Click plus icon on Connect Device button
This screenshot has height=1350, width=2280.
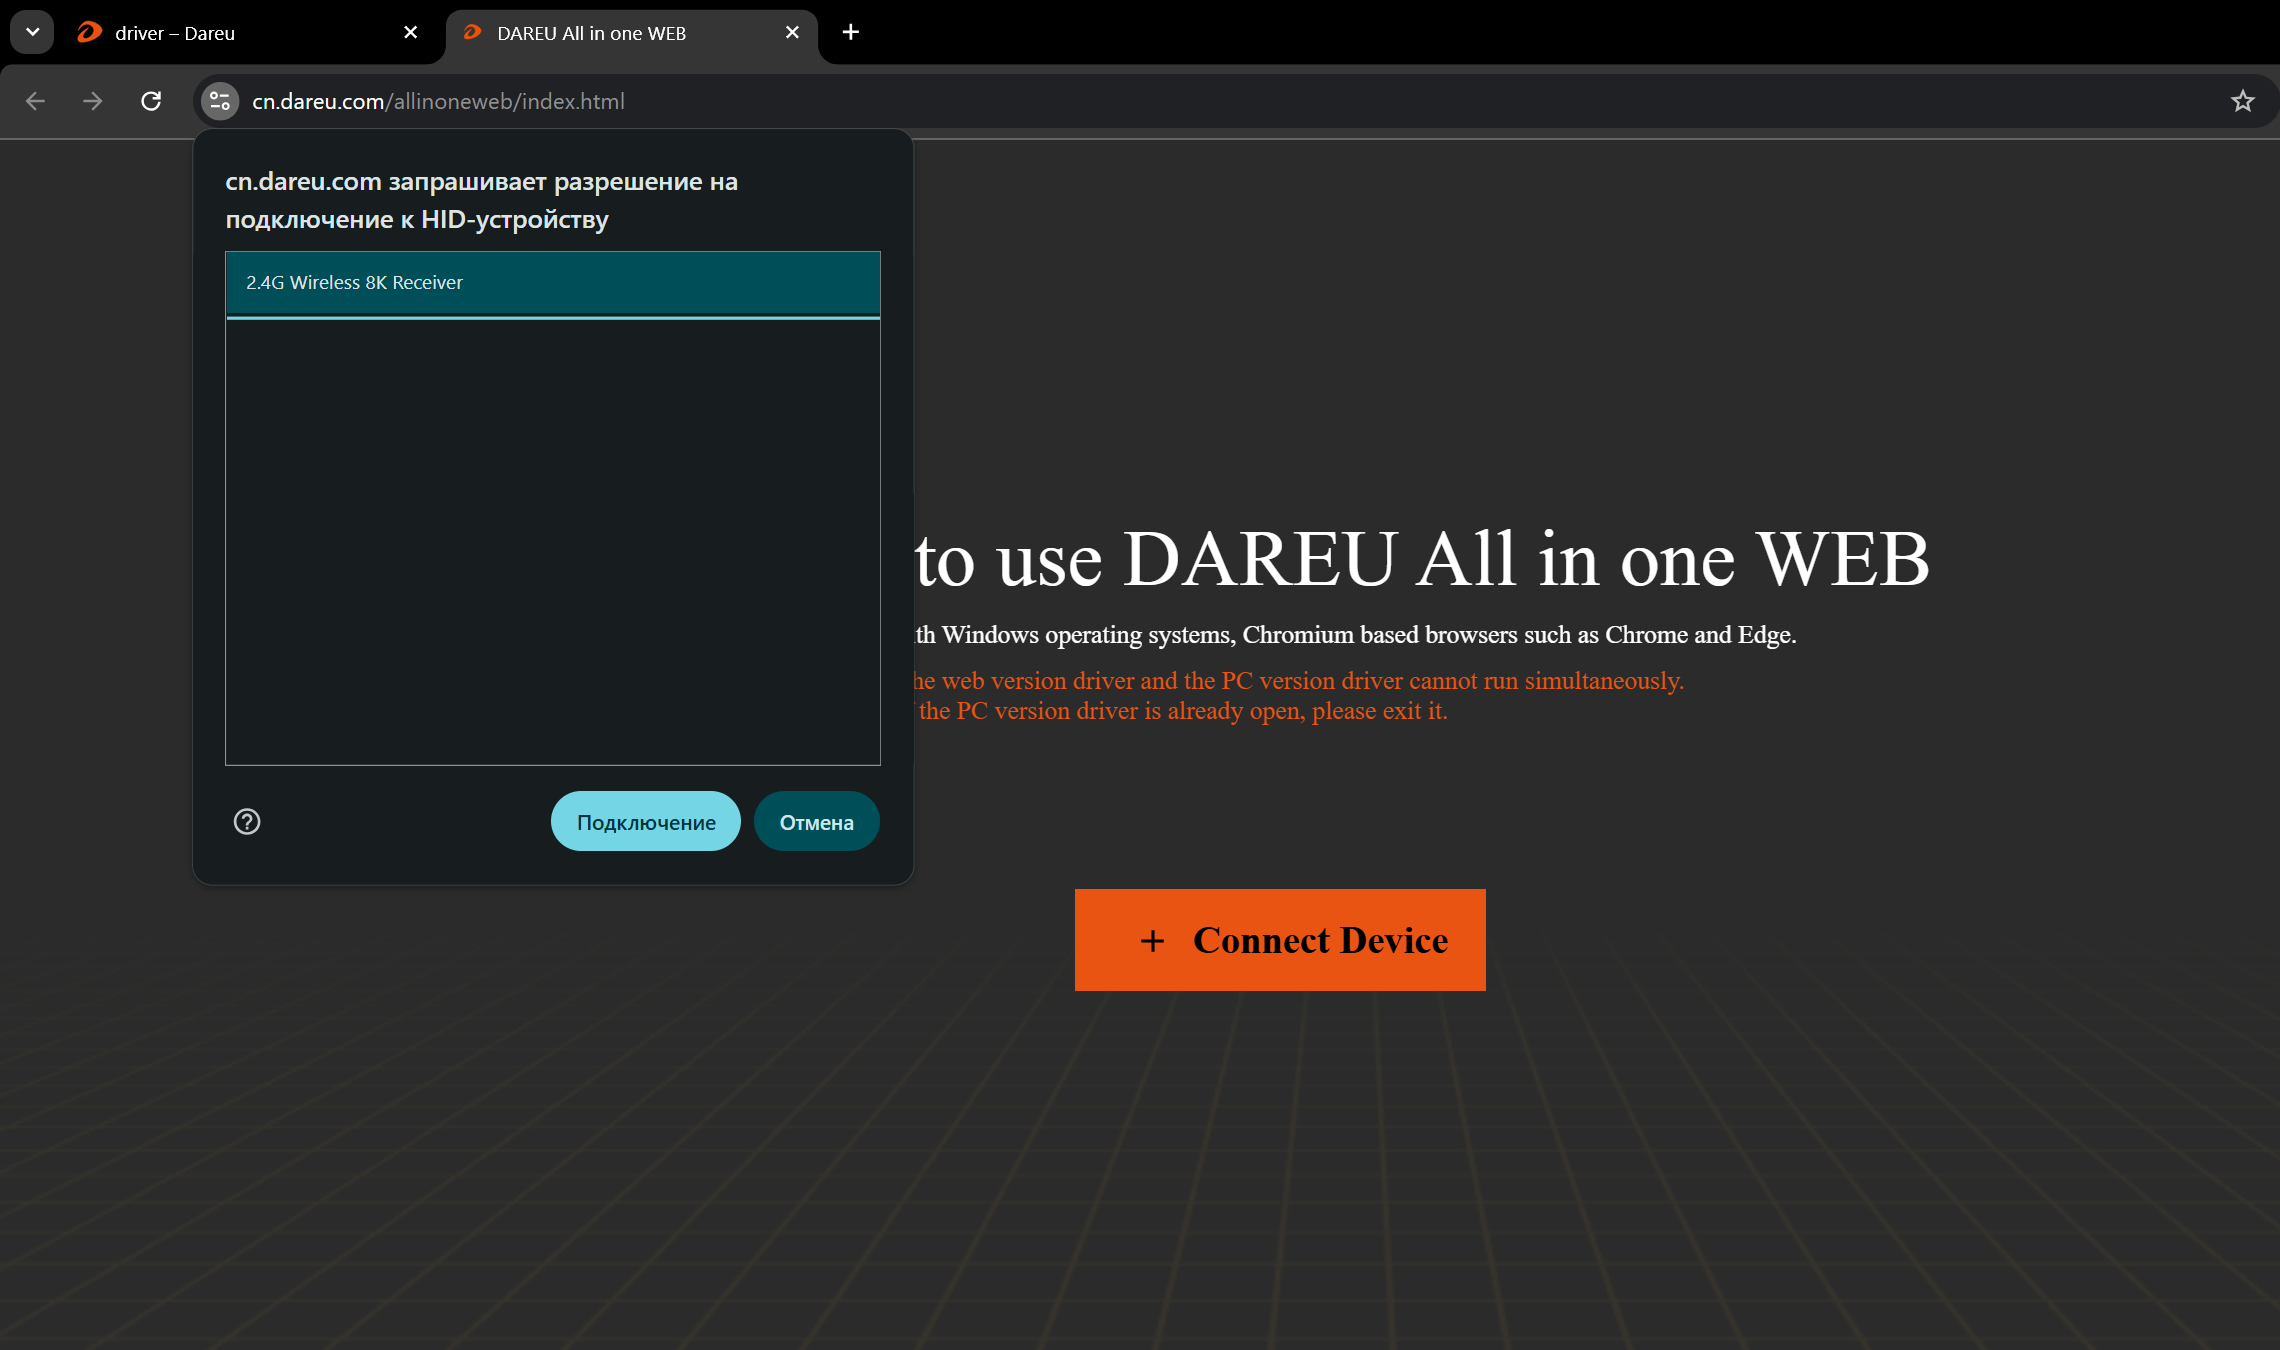click(1152, 941)
